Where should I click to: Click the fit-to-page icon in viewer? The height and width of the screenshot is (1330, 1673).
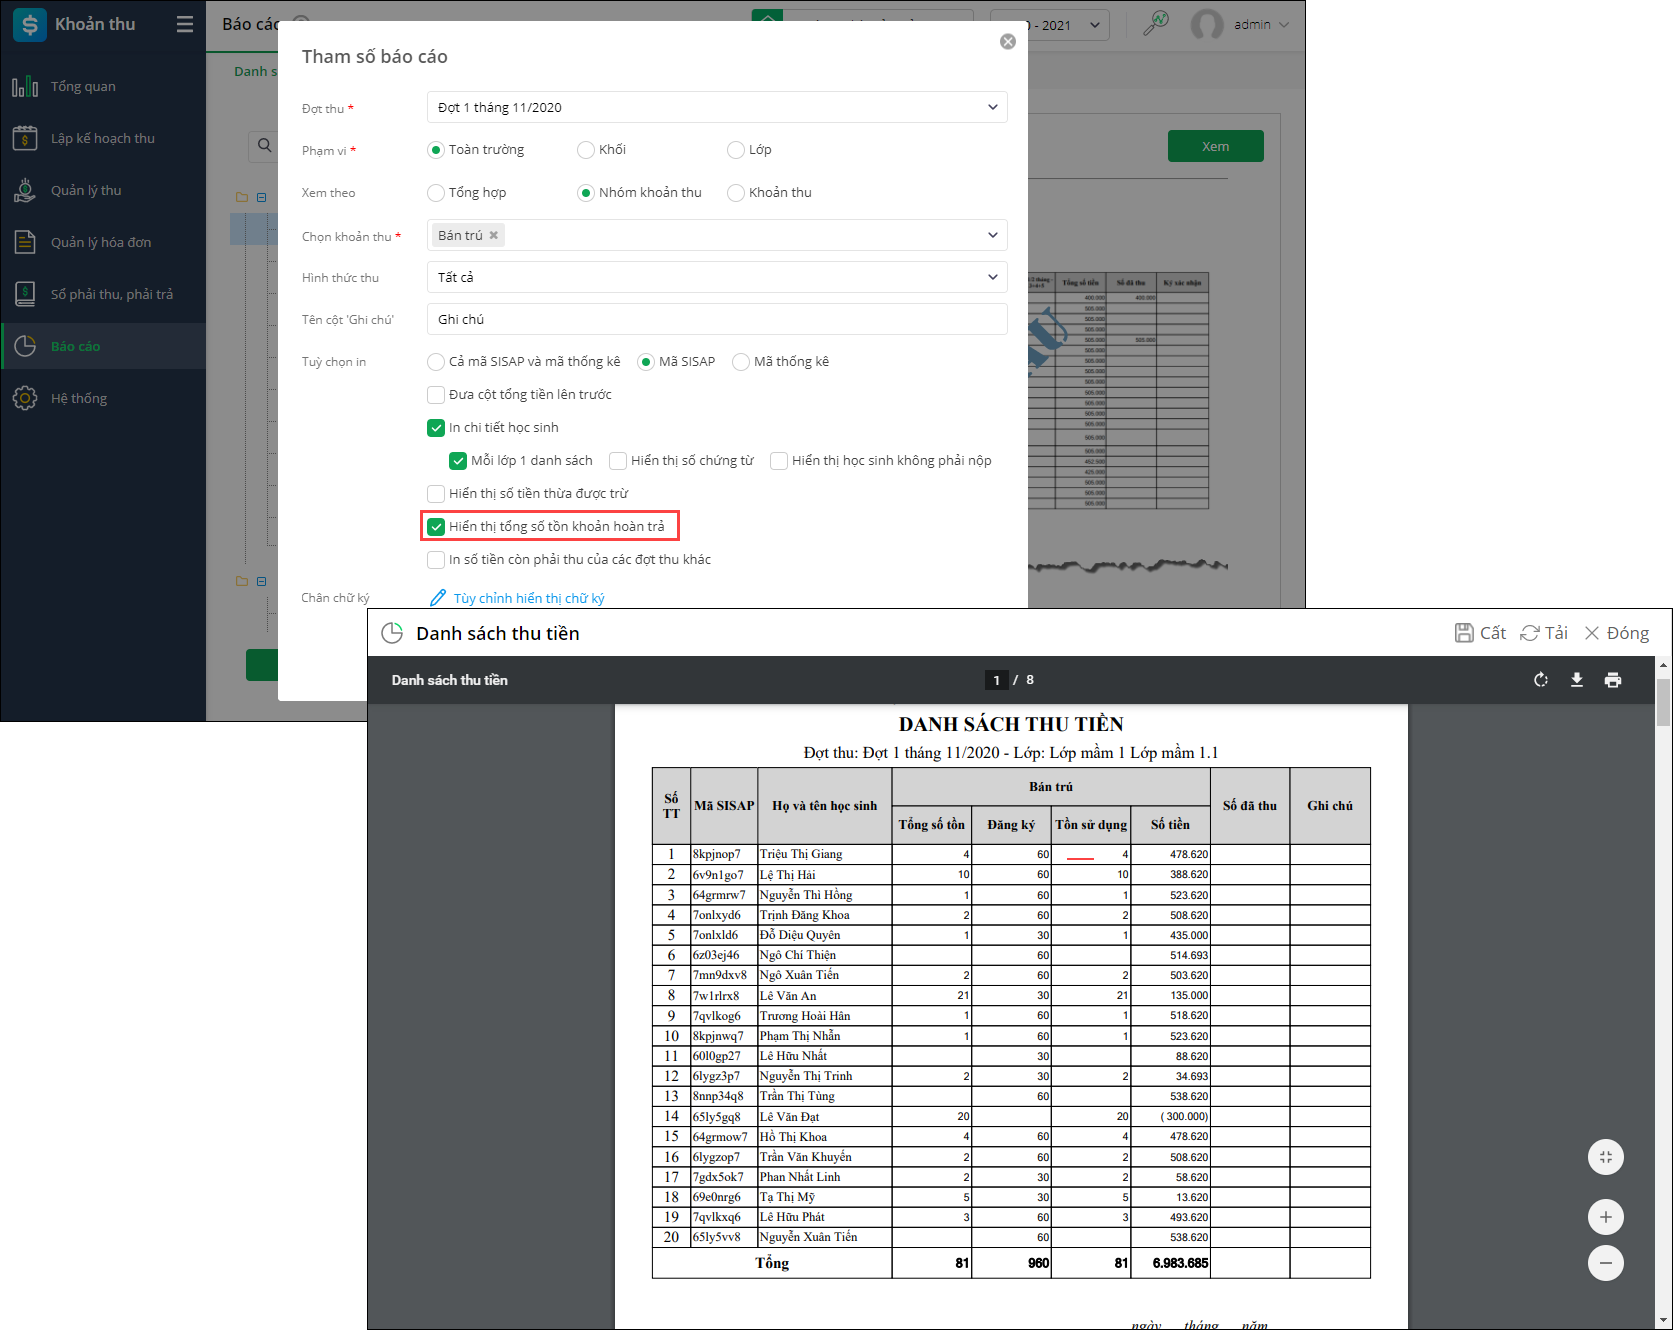coord(1605,1157)
